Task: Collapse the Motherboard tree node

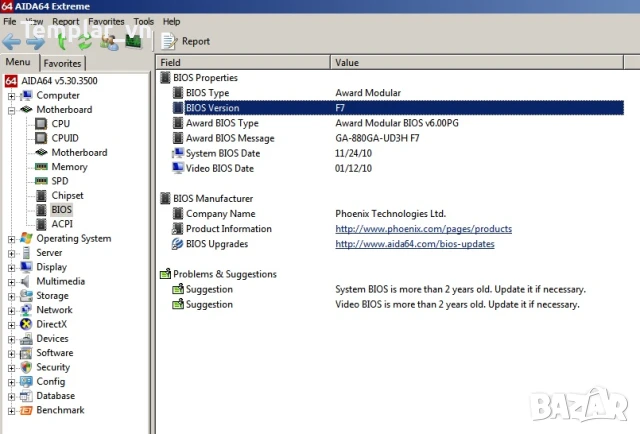Action: click(x=12, y=110)
